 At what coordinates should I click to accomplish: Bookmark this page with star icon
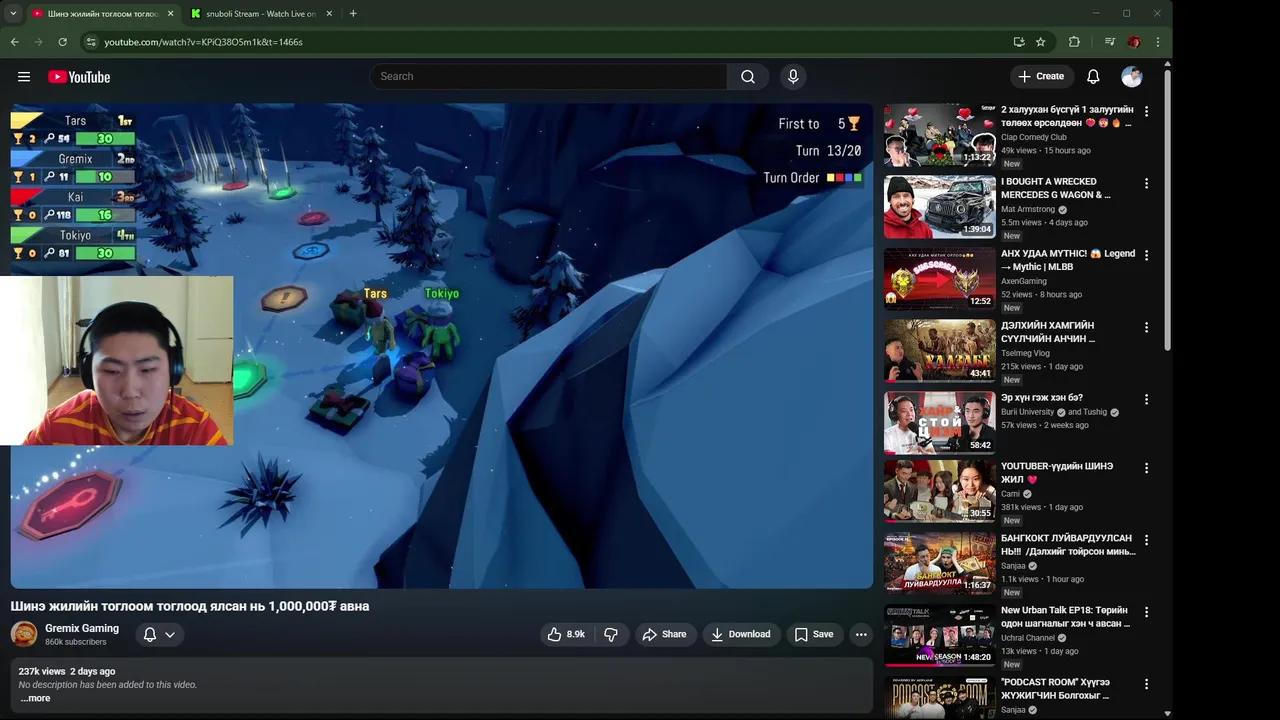[x=1041, y=42]
